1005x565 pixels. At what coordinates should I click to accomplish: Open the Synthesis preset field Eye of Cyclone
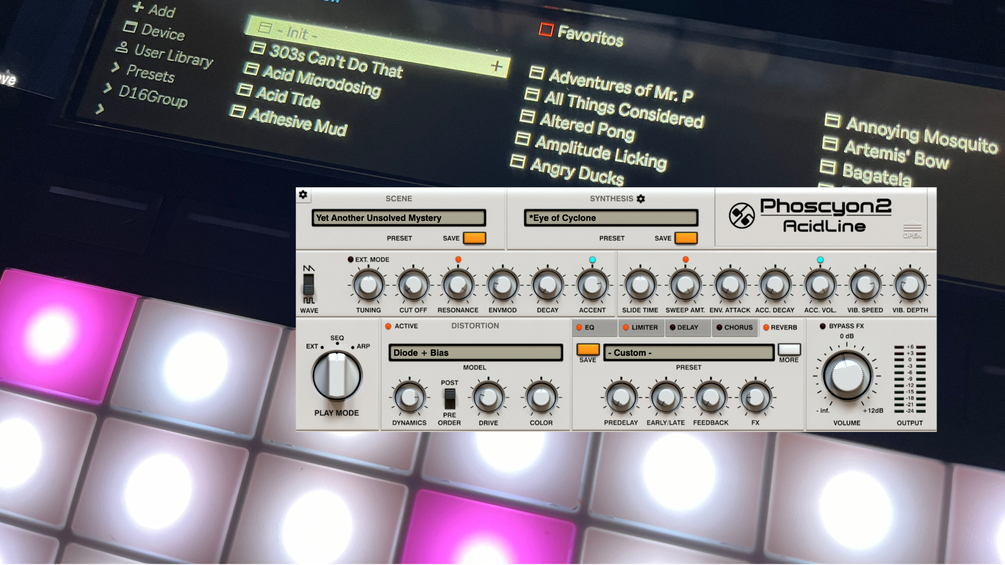coord(611,218)
